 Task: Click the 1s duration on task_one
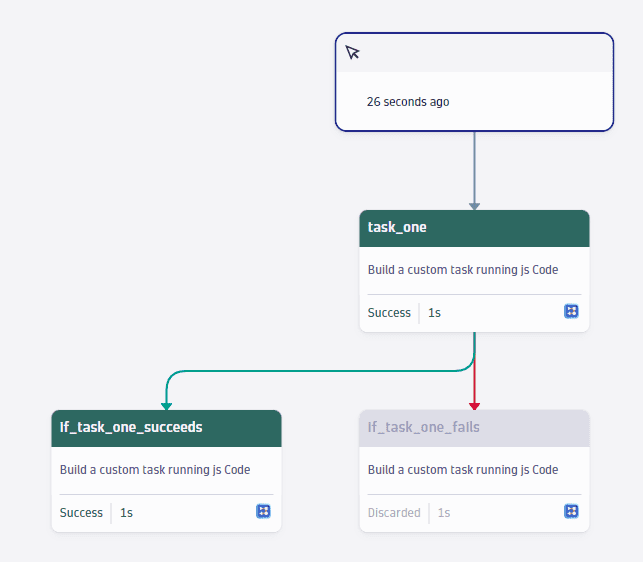click(434, 313)
